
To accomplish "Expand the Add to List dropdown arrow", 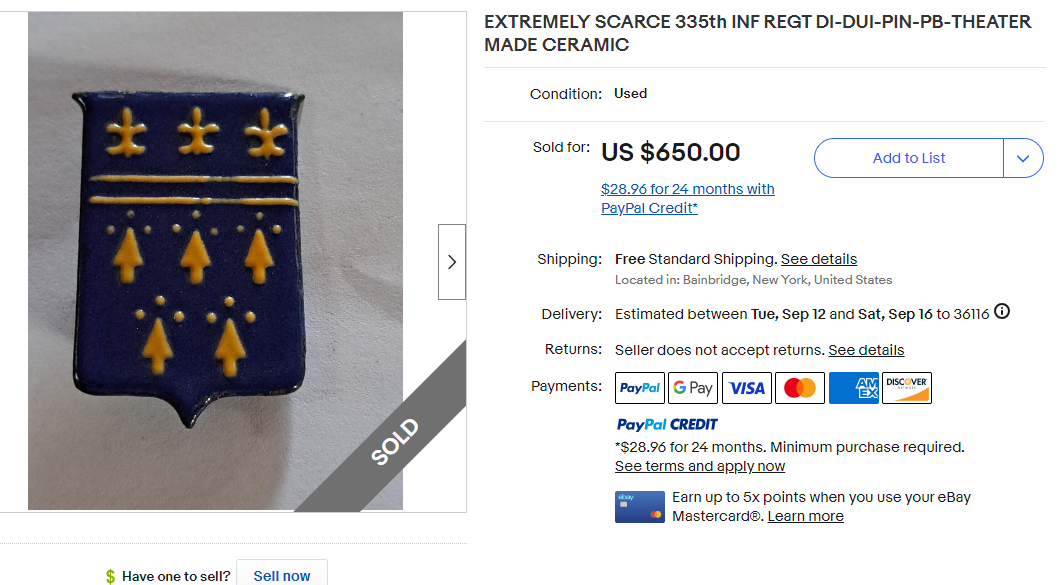I will [x=1023, y=158].
